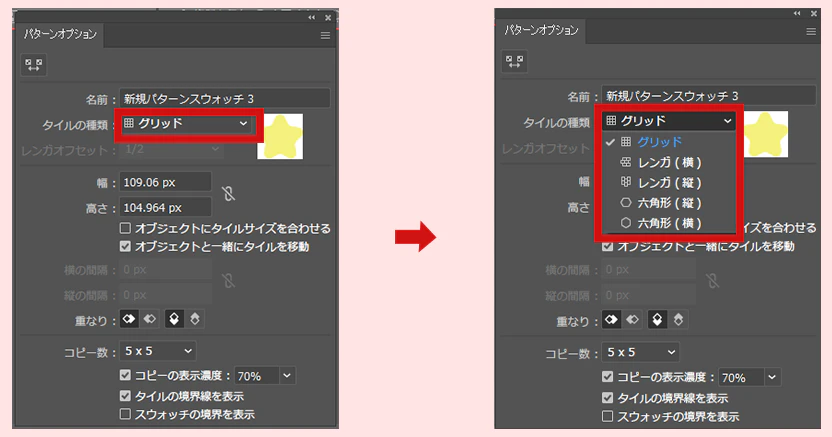Screen dimensions: 832x437
Task: Check オブジェクトにタイルサイズを合わせる in left panel
Action: (x=125, y=228)
